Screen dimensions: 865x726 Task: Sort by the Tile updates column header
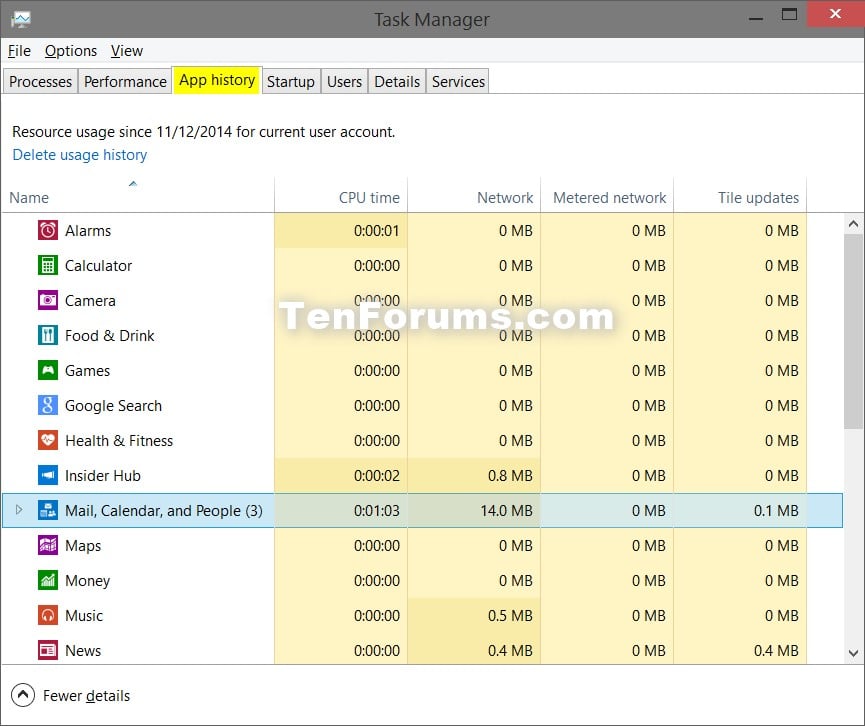point(740,195)
